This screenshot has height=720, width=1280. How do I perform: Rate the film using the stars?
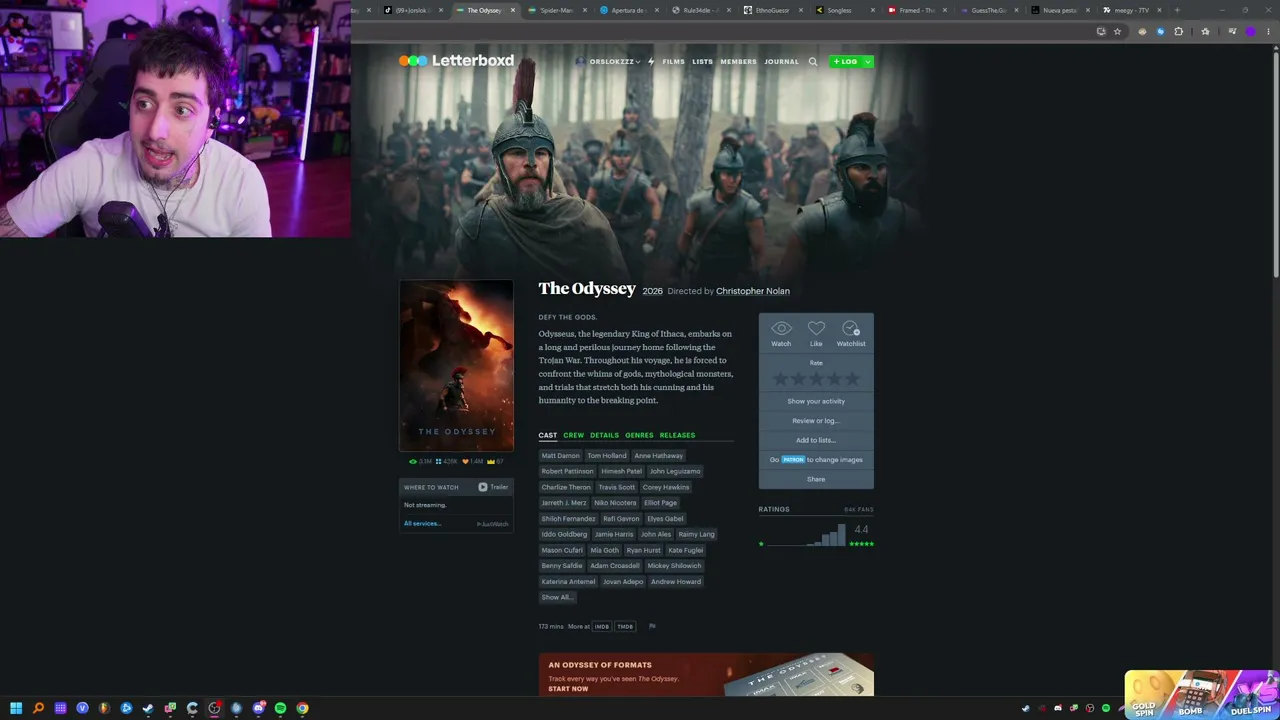pyautogui.click(x=816, y=379)
